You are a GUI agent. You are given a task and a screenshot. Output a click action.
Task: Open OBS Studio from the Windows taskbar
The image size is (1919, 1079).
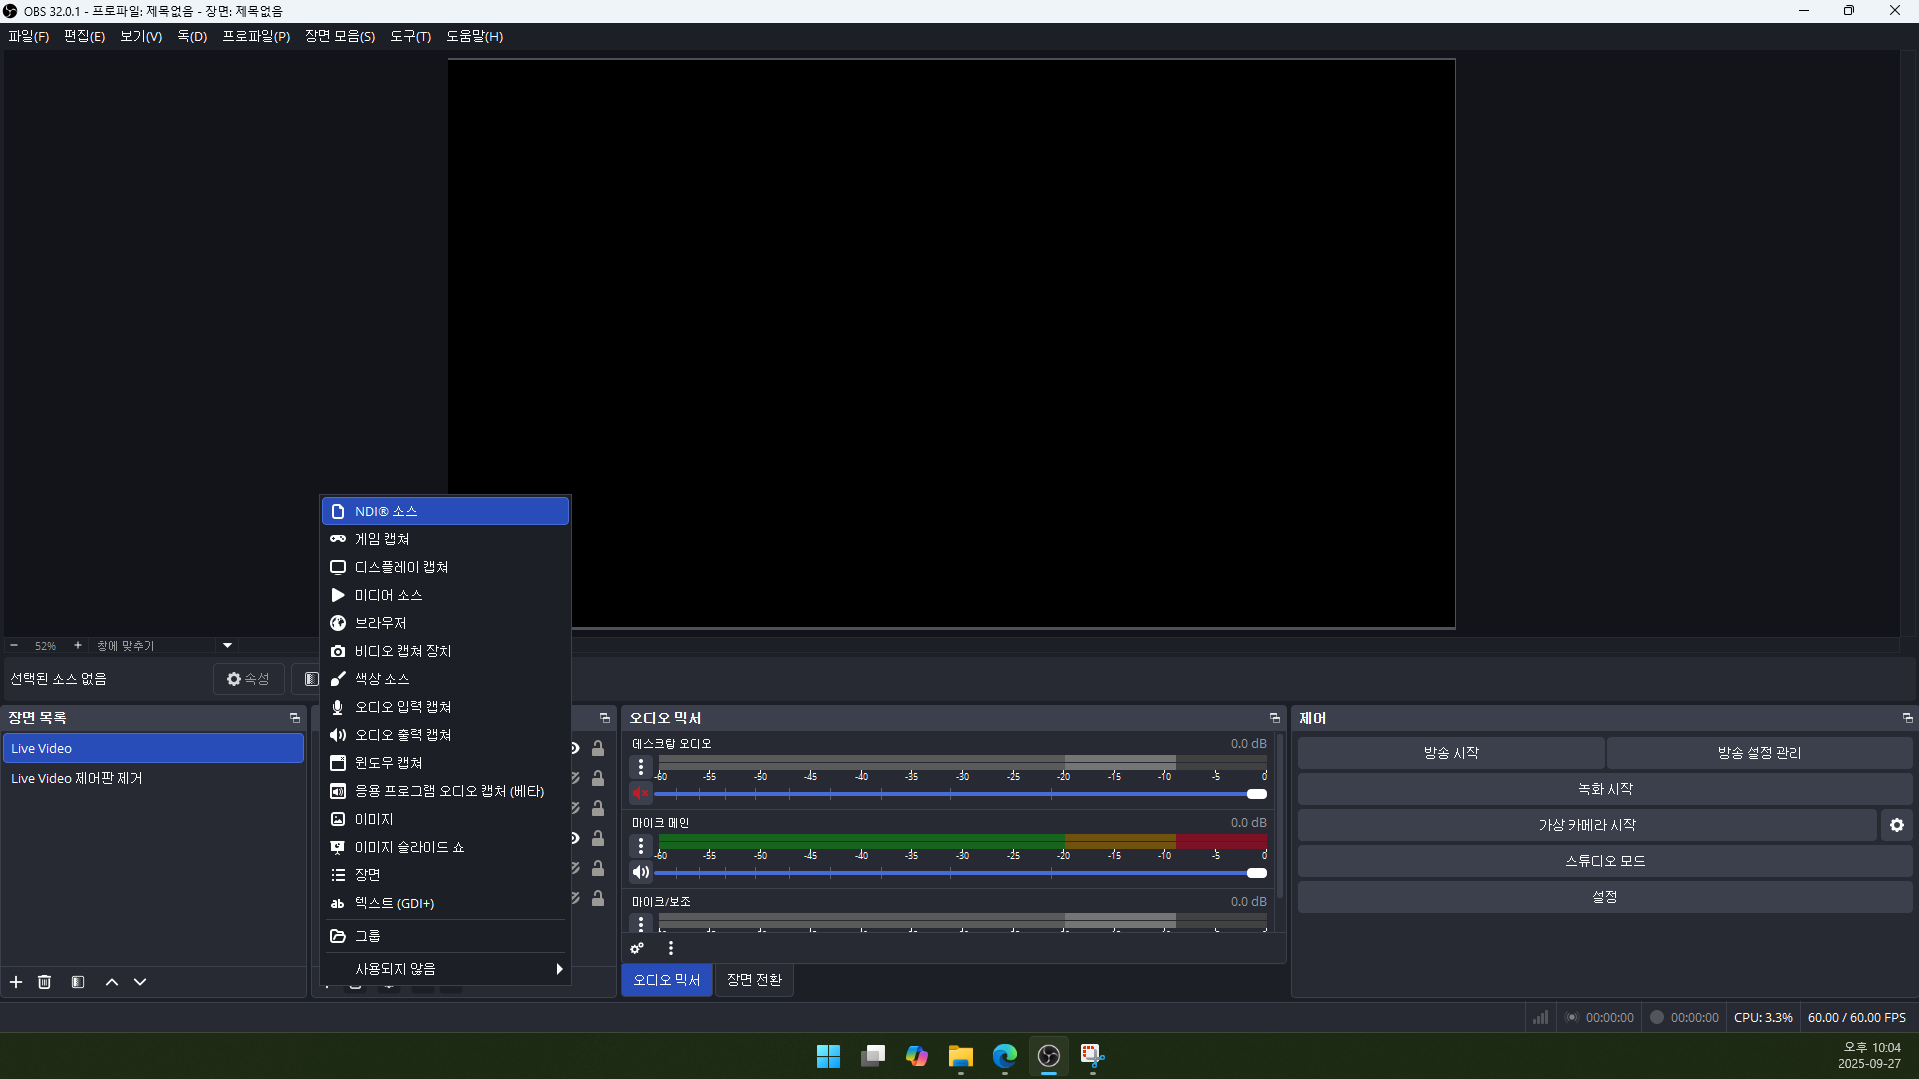[1048, 1056]
